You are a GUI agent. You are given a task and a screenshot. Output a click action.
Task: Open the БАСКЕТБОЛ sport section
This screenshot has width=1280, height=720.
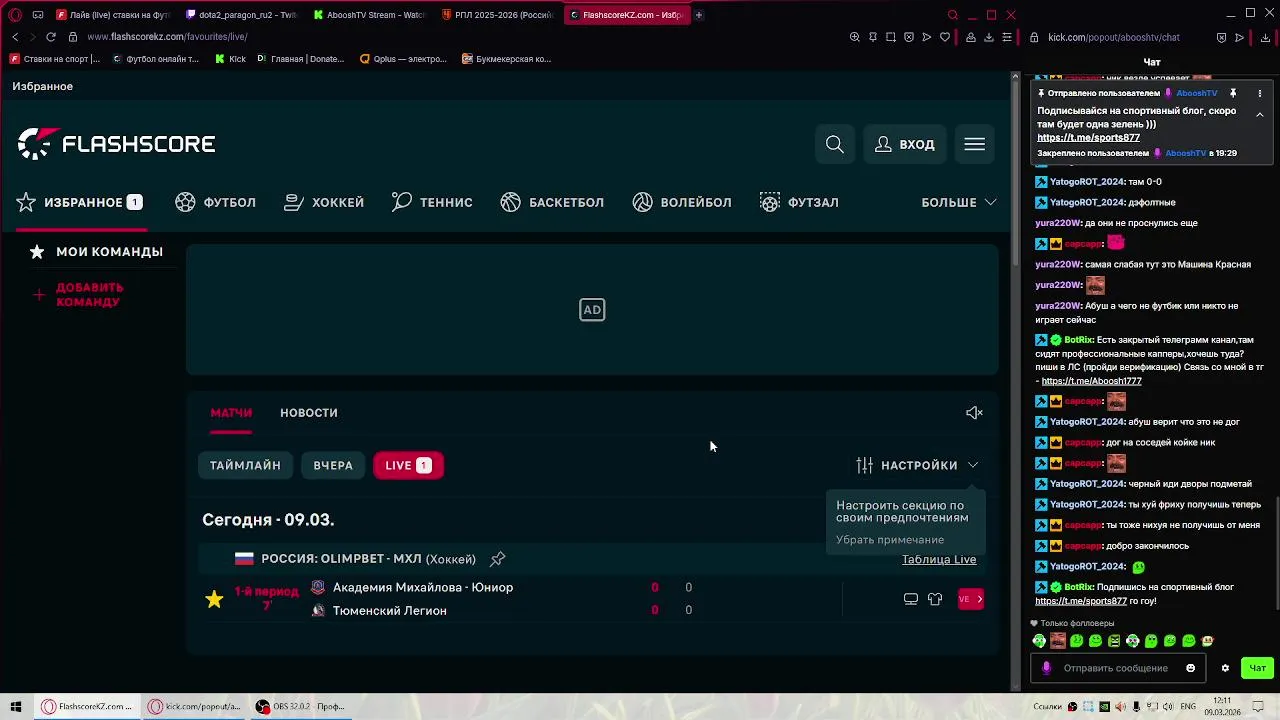point(552,202)
